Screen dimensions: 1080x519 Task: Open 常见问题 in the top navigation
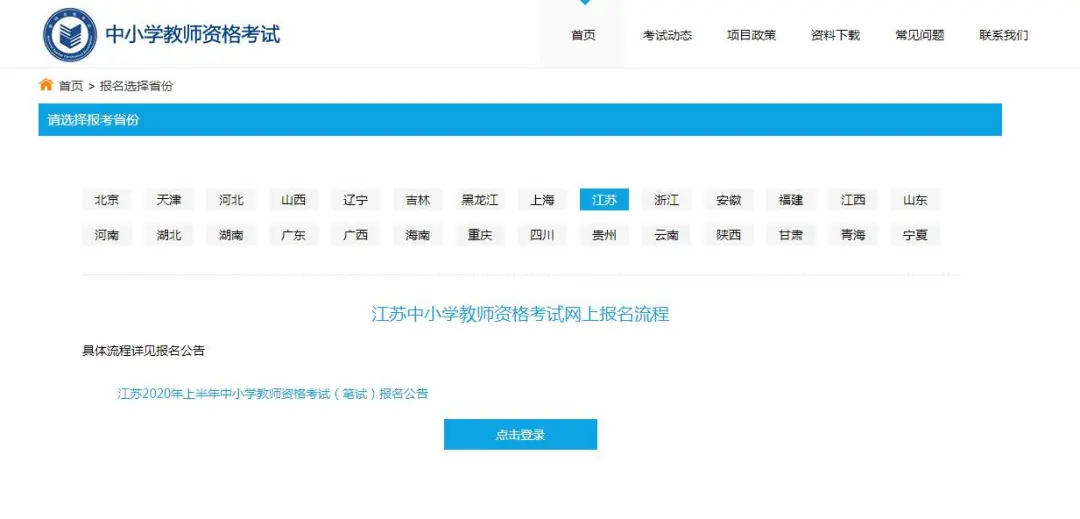tap(919, 35)
